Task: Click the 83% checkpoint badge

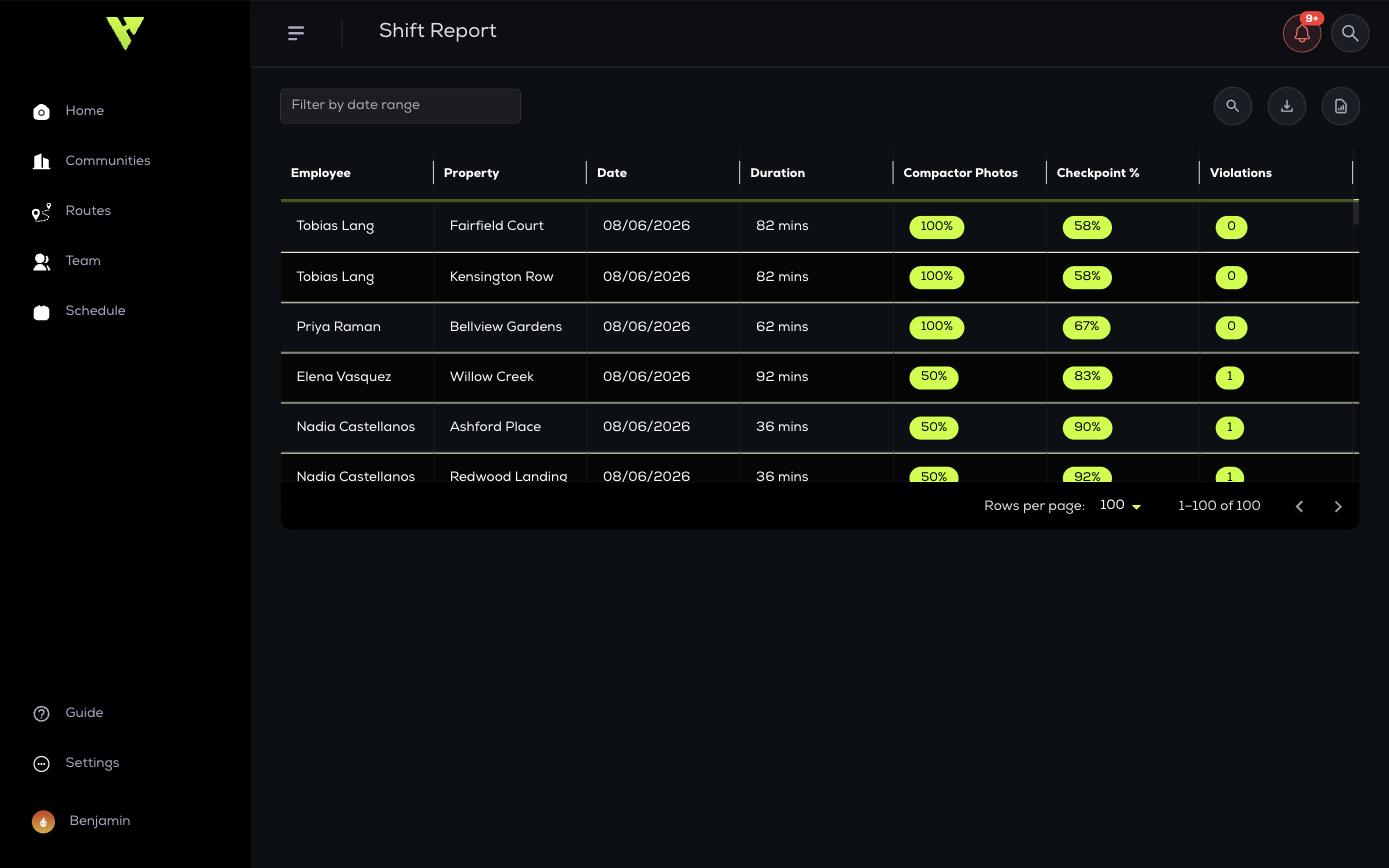Action: 1087,377
